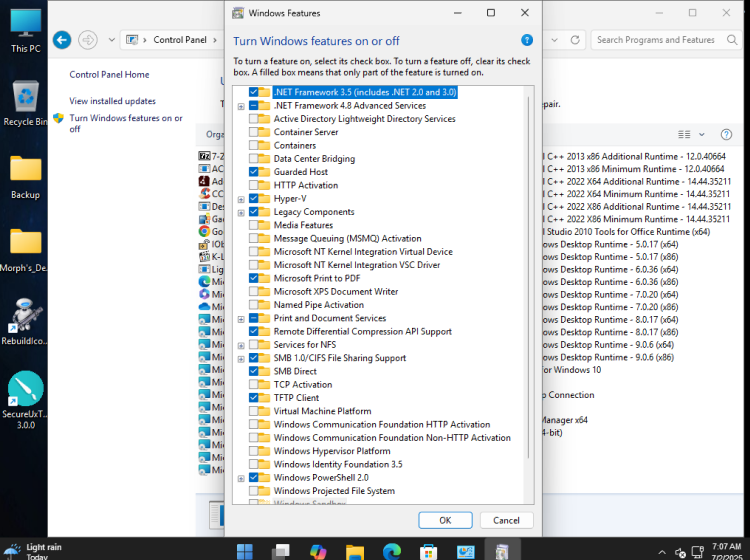Expand SMB 1.0/CIFS File Sharing Support
750x560 pixels.
[241, 359]
